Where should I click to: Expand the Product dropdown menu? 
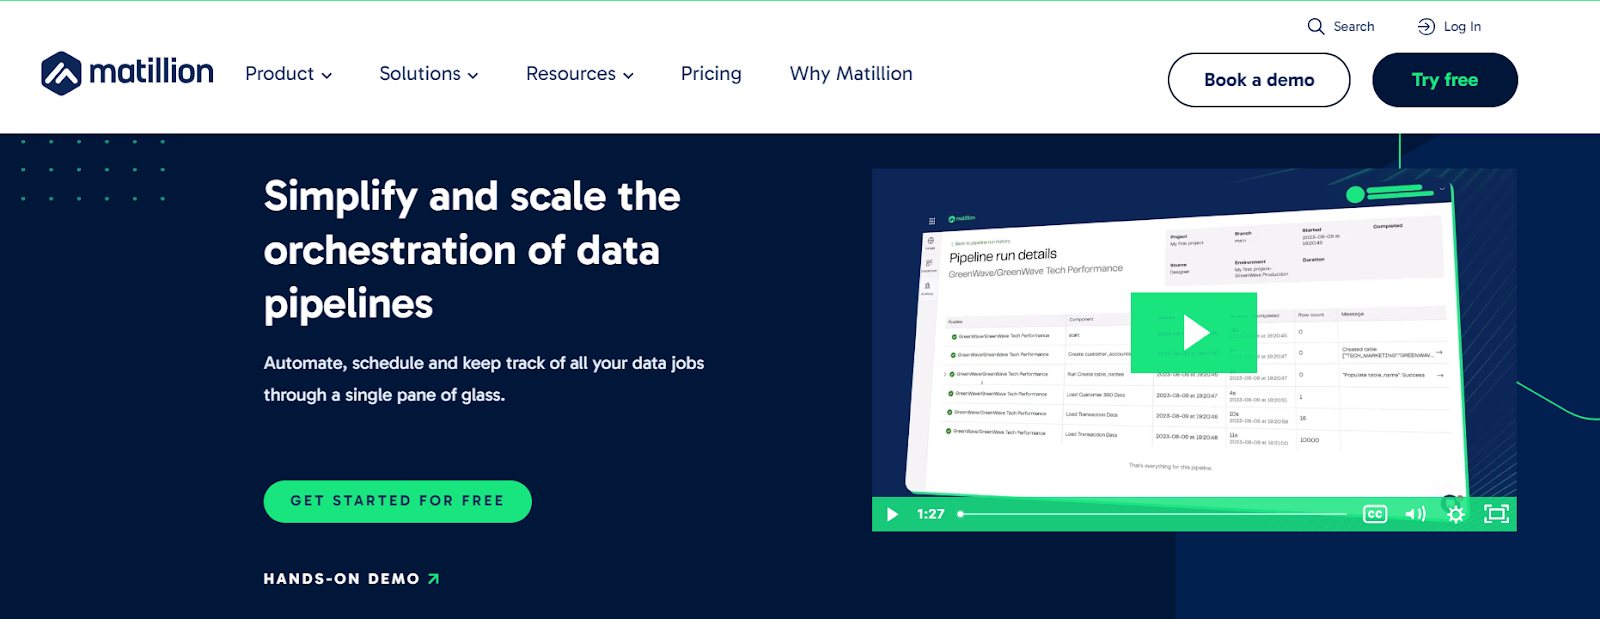tap(289, 74)
